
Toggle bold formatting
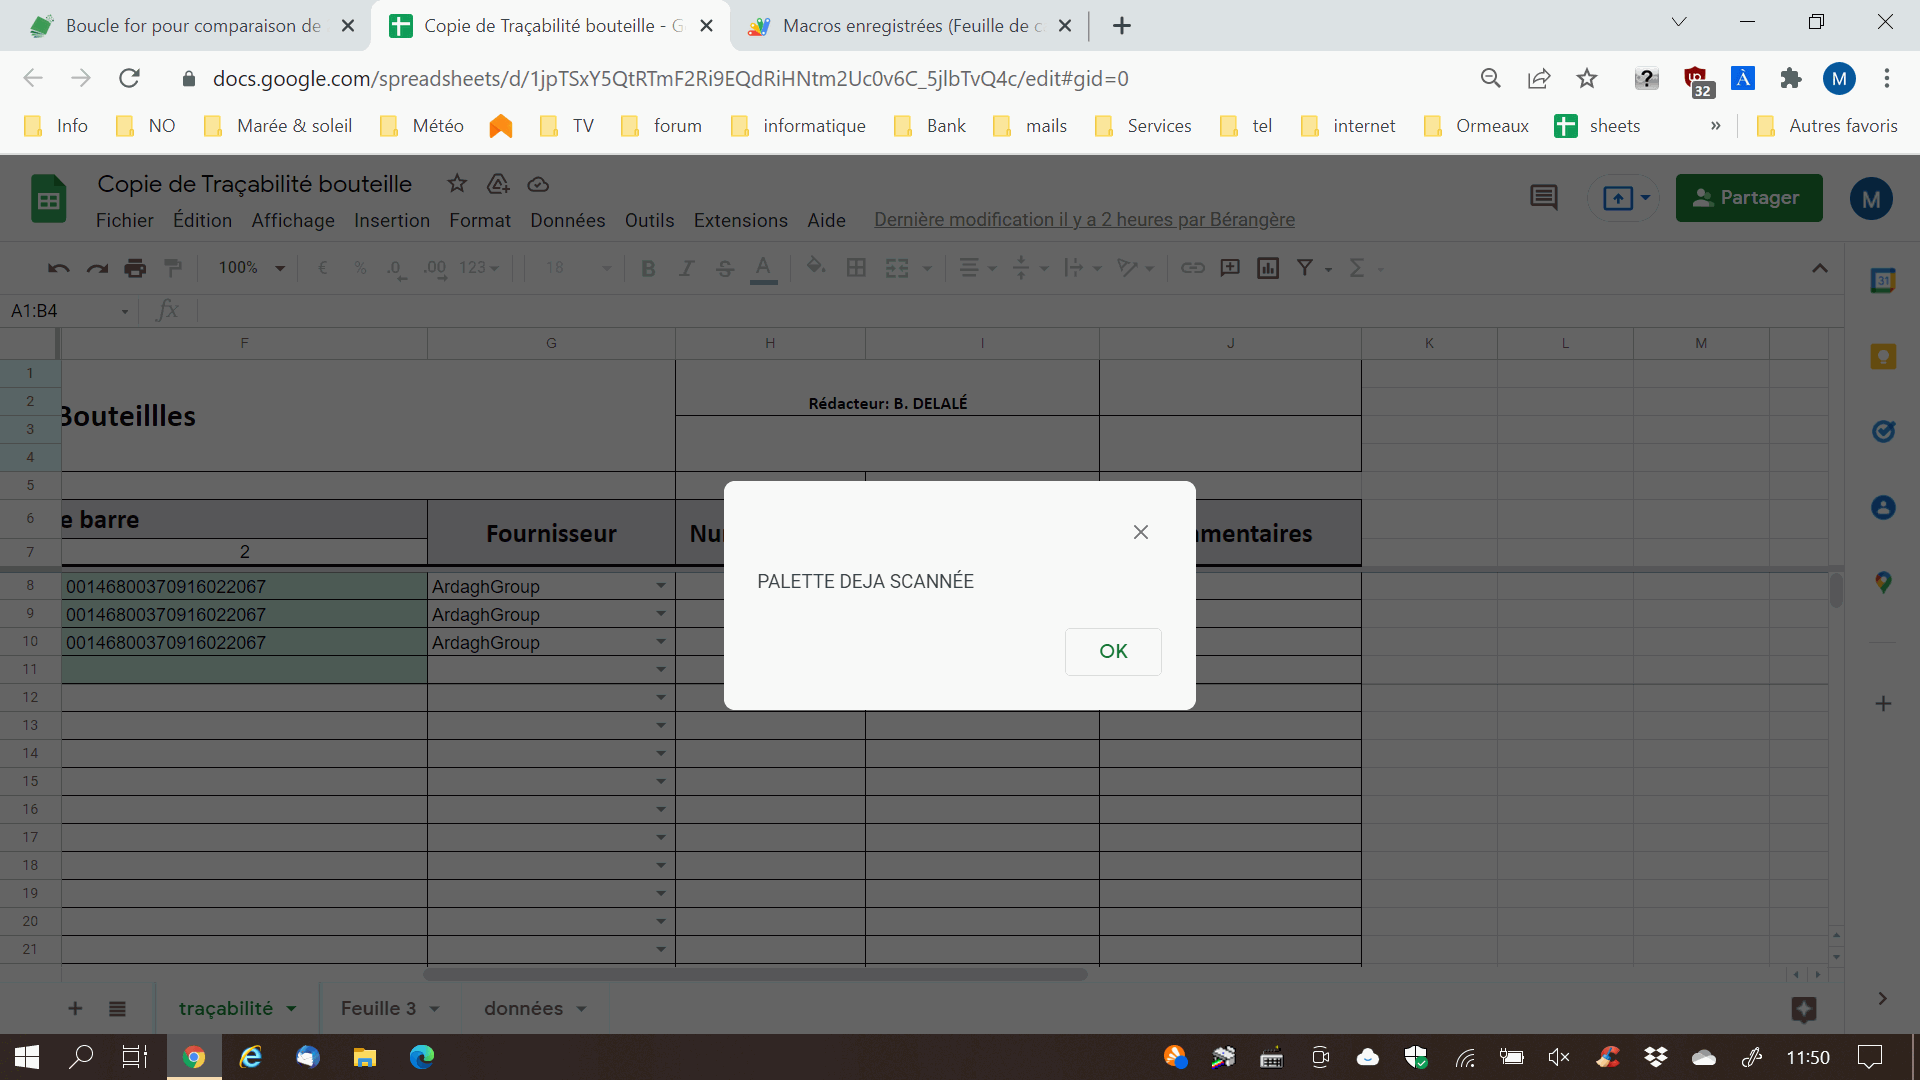tap(648, 268)
